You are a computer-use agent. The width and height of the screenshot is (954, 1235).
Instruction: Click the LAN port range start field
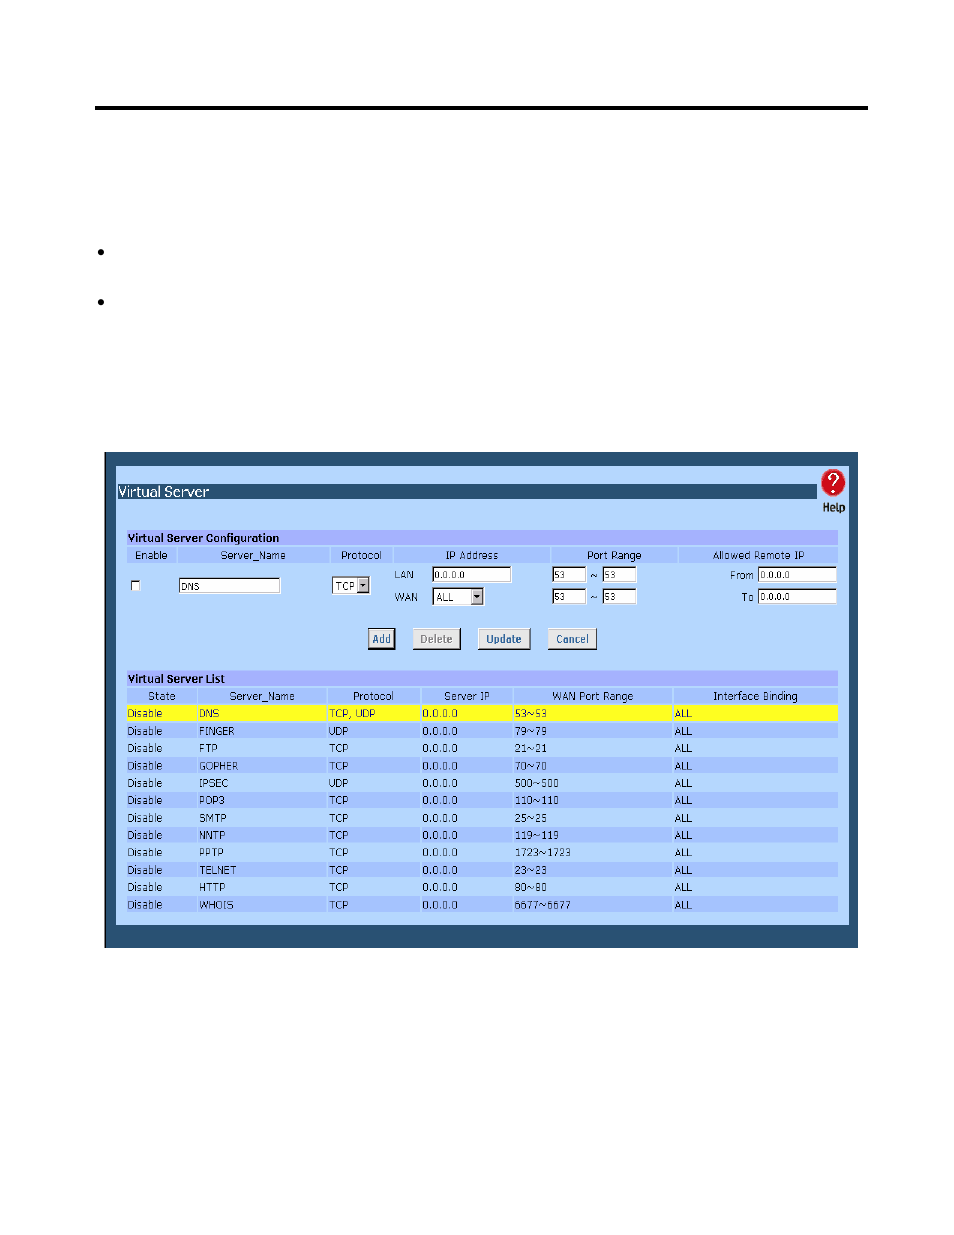pos(569,575)
